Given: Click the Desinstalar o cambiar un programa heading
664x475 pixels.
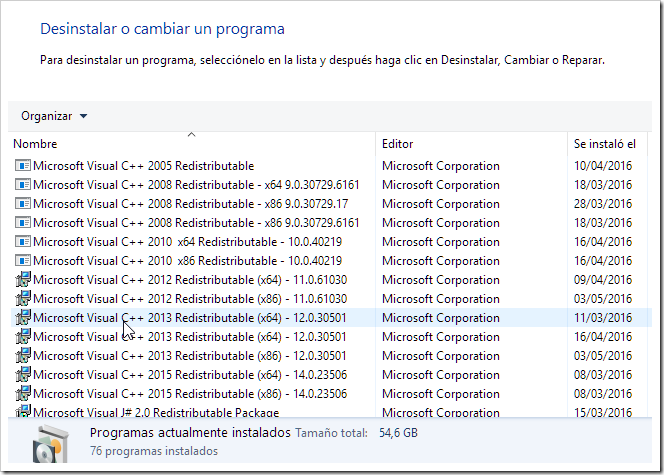Looking at the screenshot, I should (162, 29).
